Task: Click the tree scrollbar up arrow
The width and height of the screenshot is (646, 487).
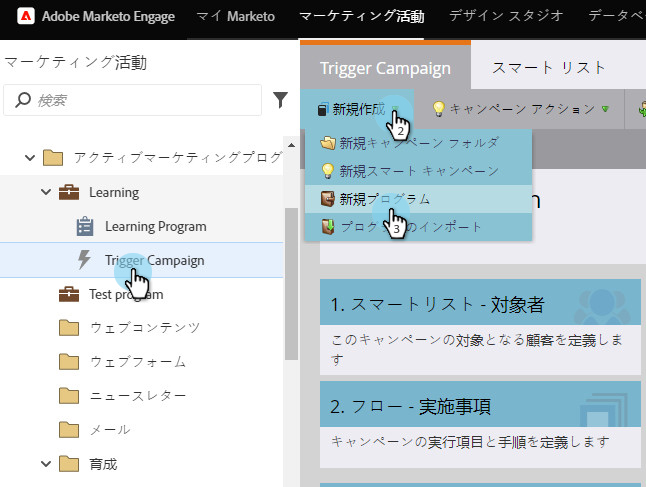Action: coord(291,145)
